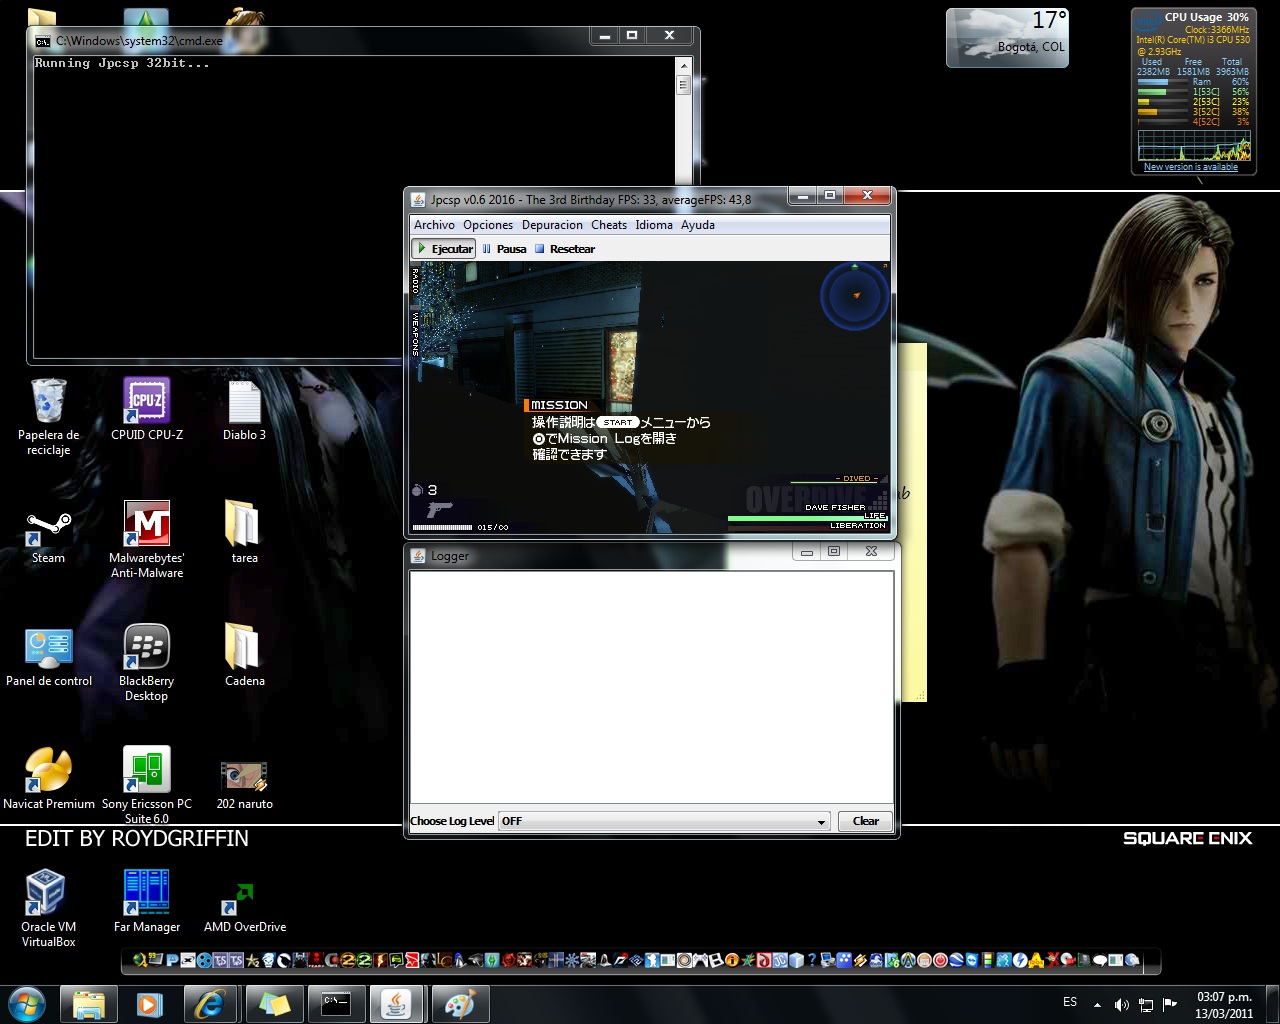Image resolution: width=1280 pixels, height=1024 pixels.
Task: Open the network status tray icon
Action: pos(1146,1005)
